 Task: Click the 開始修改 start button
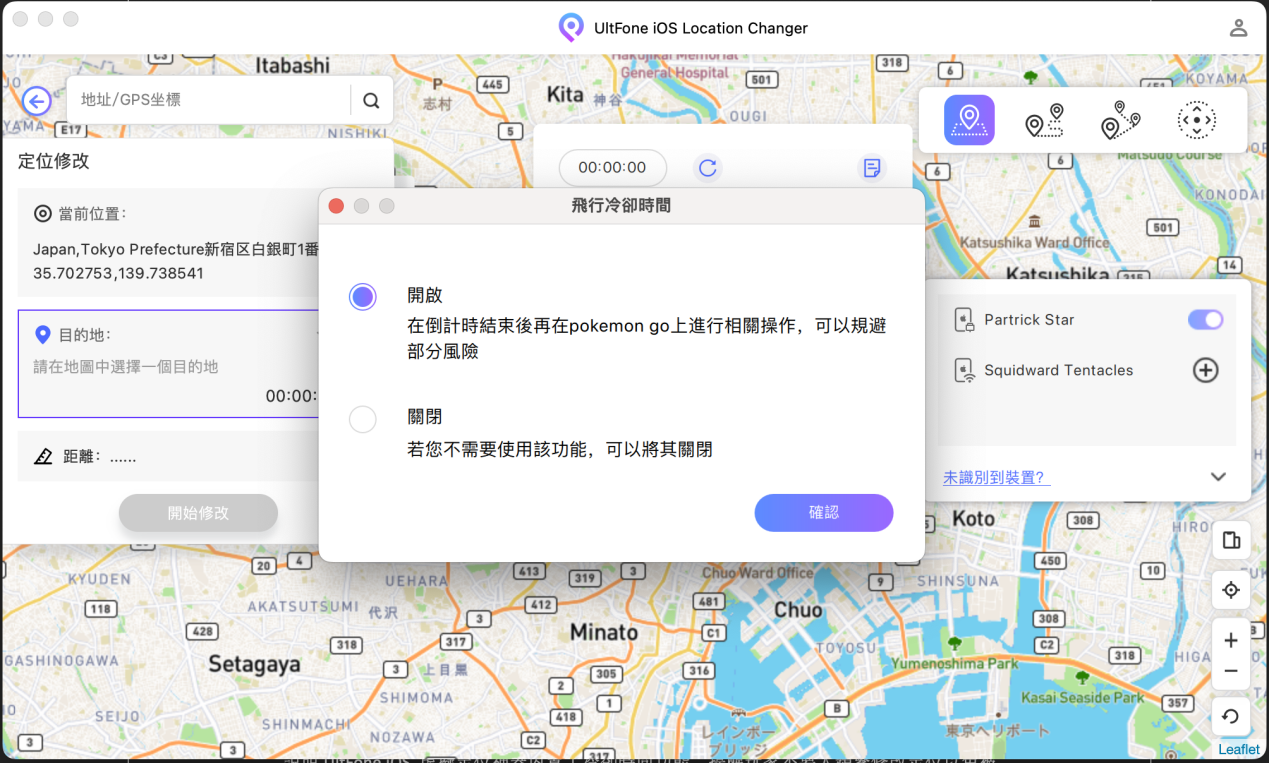coord(198,513)
